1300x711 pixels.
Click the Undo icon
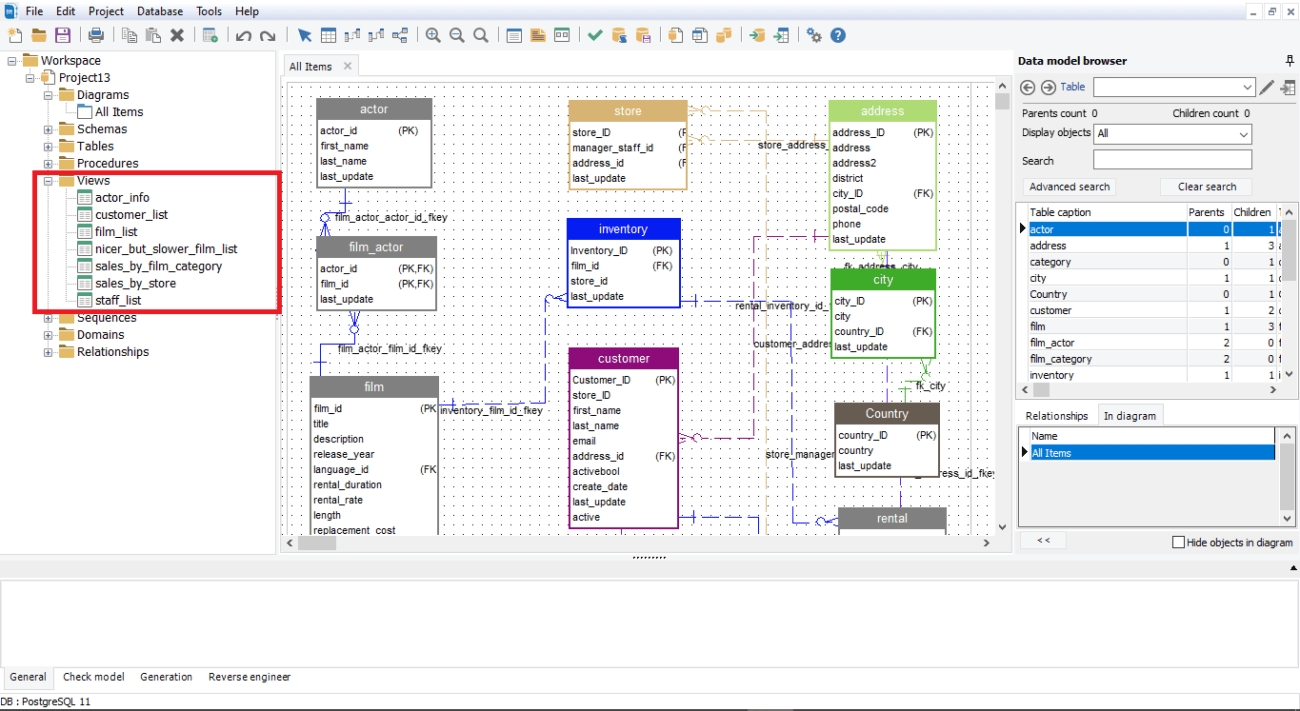coord(243,35)
